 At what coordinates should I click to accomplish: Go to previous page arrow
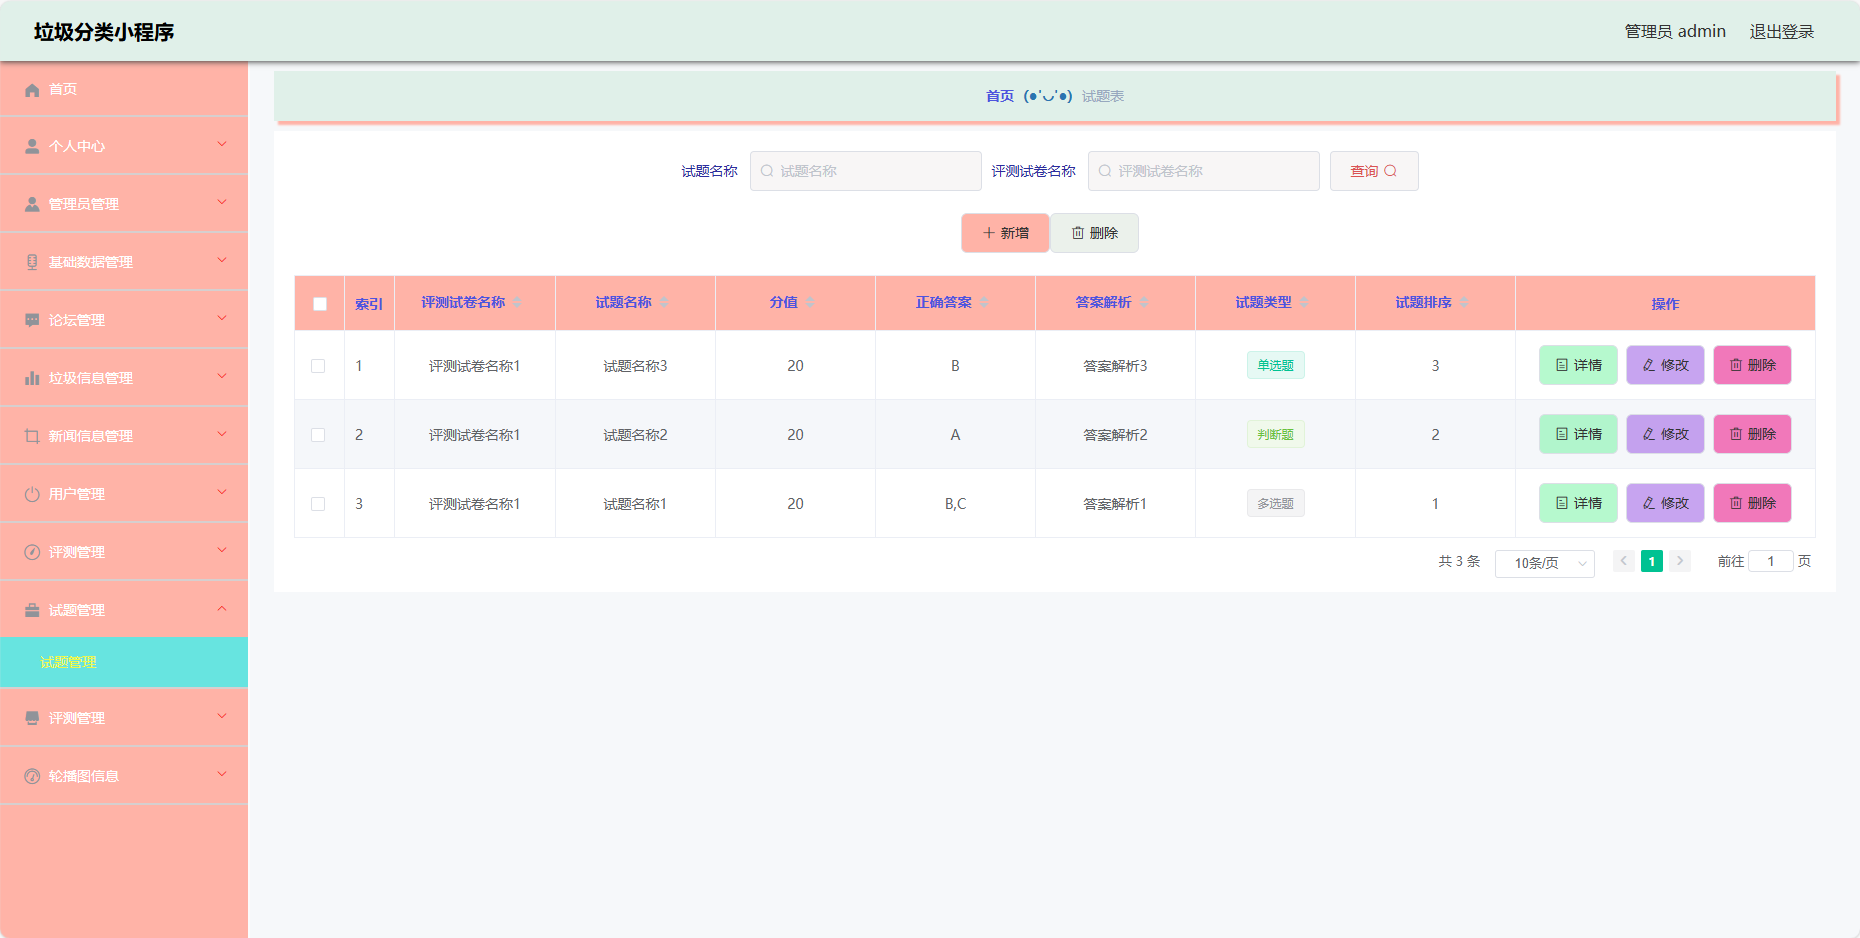tap(1624, 561)
